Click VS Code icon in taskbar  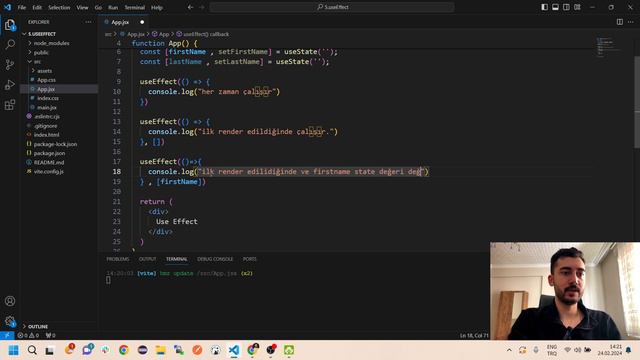click(x=234, y=350)
